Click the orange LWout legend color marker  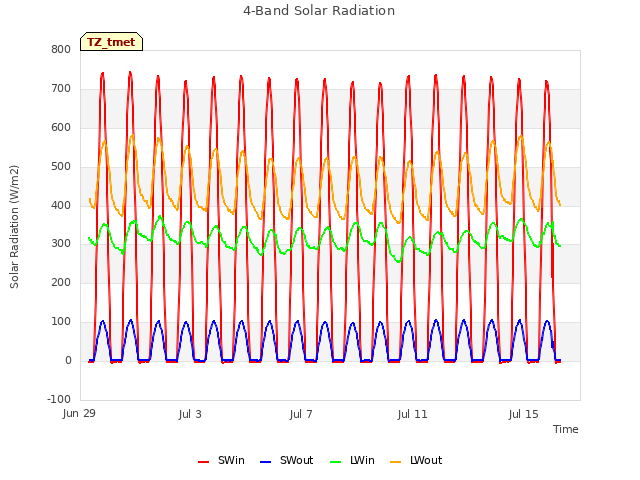click(x=396, y=462)
